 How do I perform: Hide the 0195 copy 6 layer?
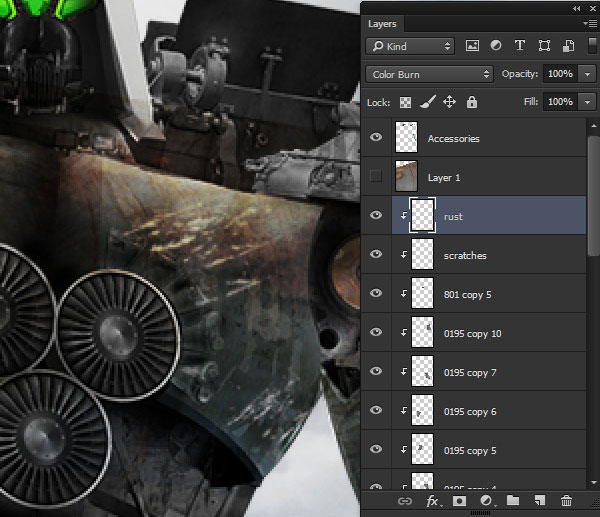click(376, 410)
